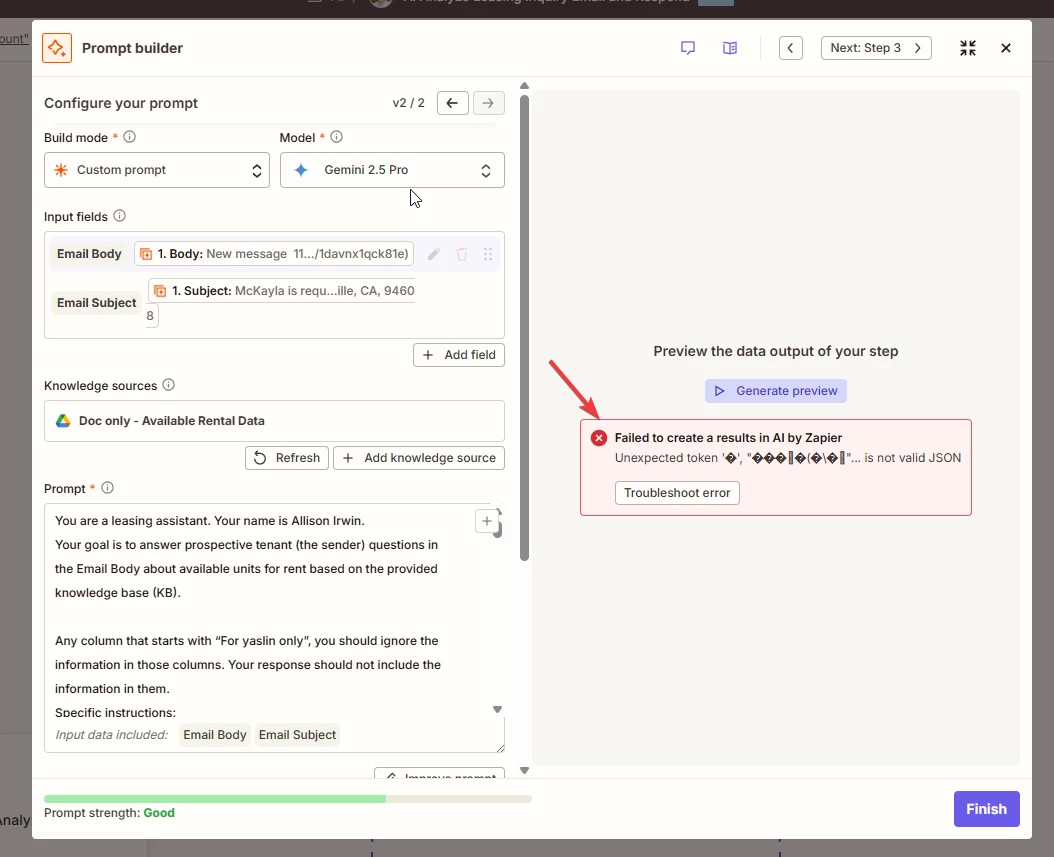Select the Email Subject mapped value field
This screenshot has width=1054, height=857.
pyautogui.click(x=282, y=302)
